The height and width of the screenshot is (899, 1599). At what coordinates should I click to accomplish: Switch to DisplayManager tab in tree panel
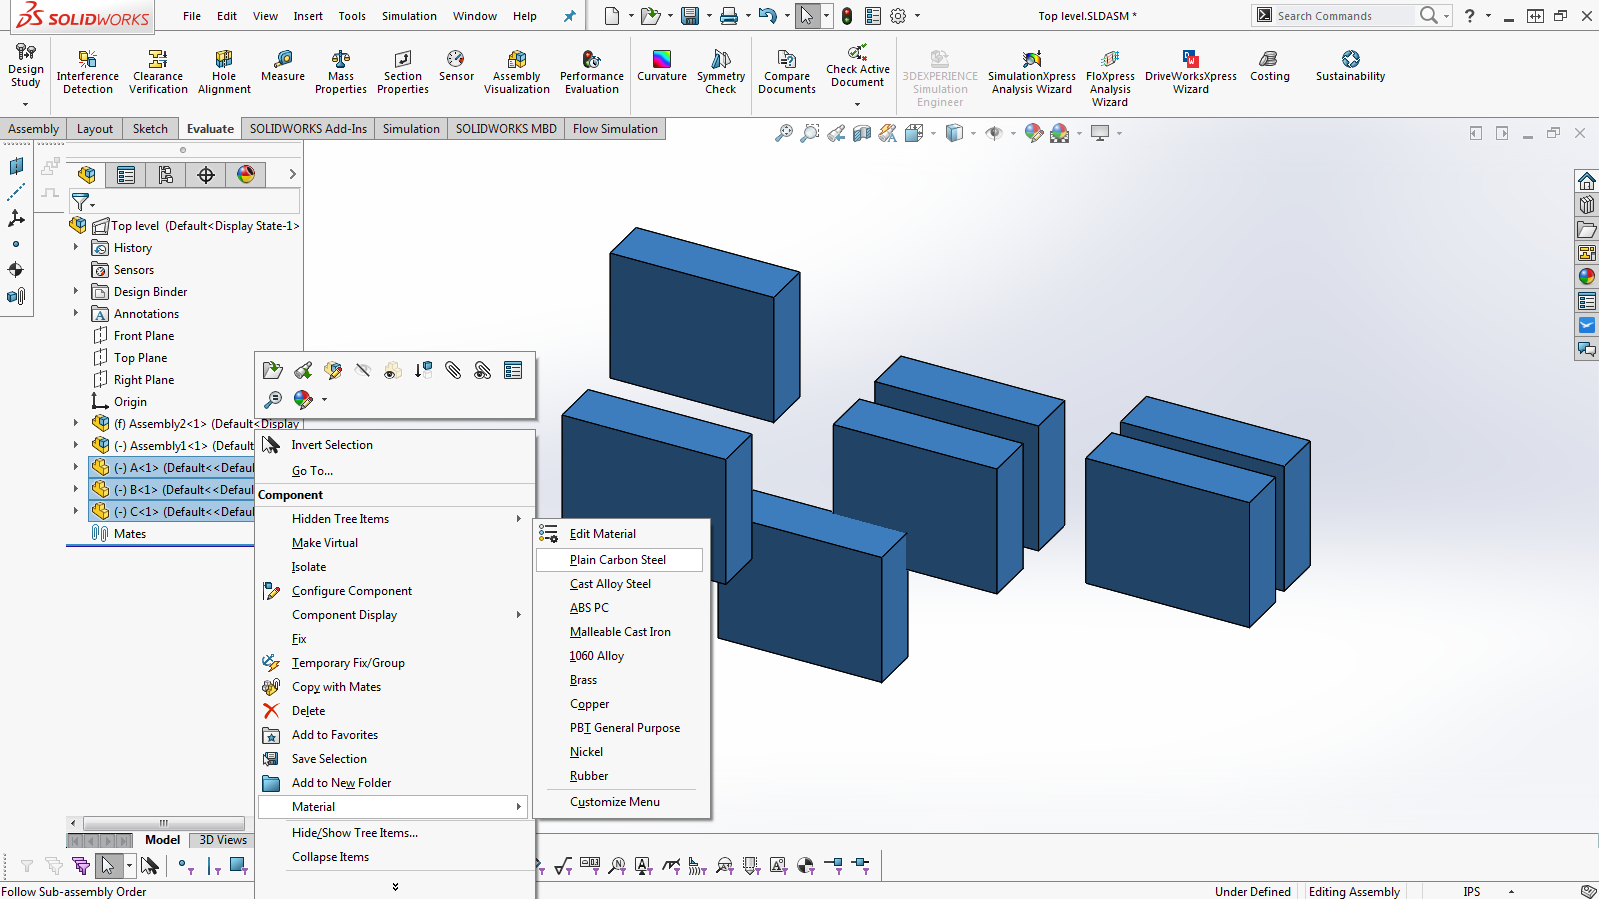(246, 175)
